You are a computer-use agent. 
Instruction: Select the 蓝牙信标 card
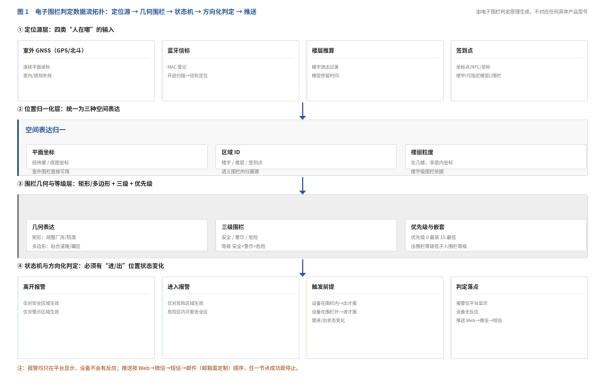point(230,71)
